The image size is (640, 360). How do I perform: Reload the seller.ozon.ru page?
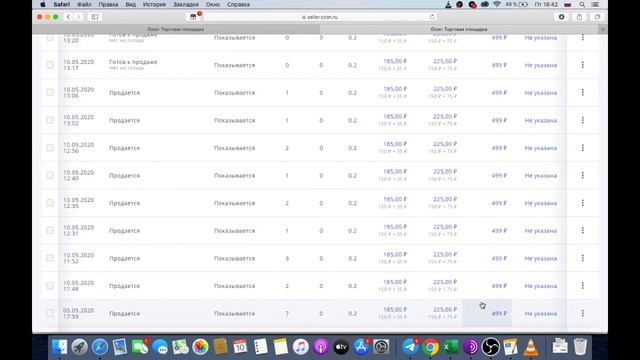coord(432,17)
